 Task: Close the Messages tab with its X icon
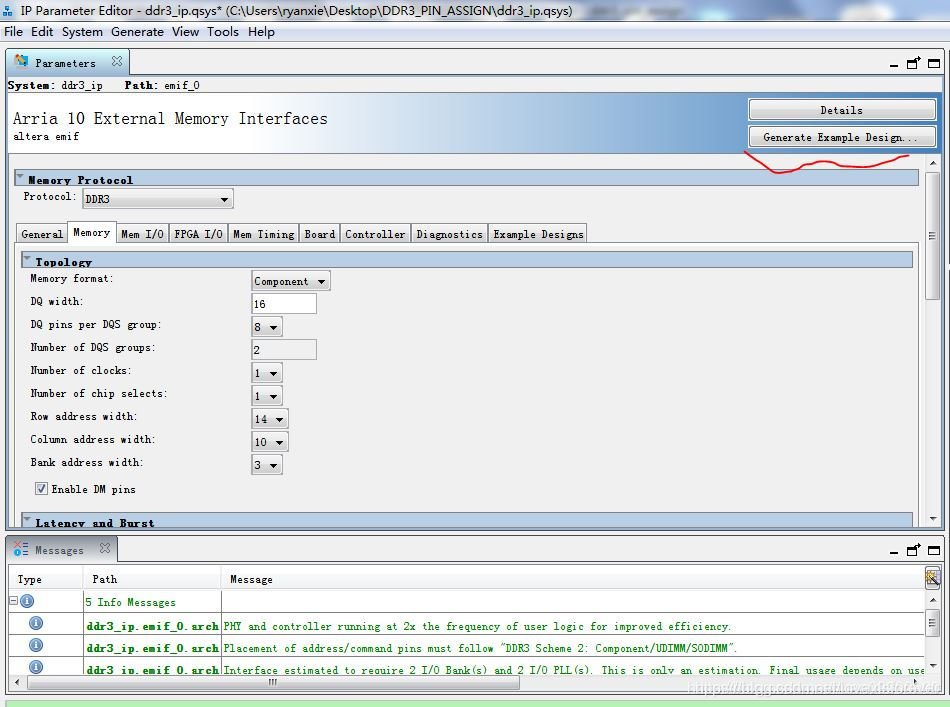pos(105,548)
